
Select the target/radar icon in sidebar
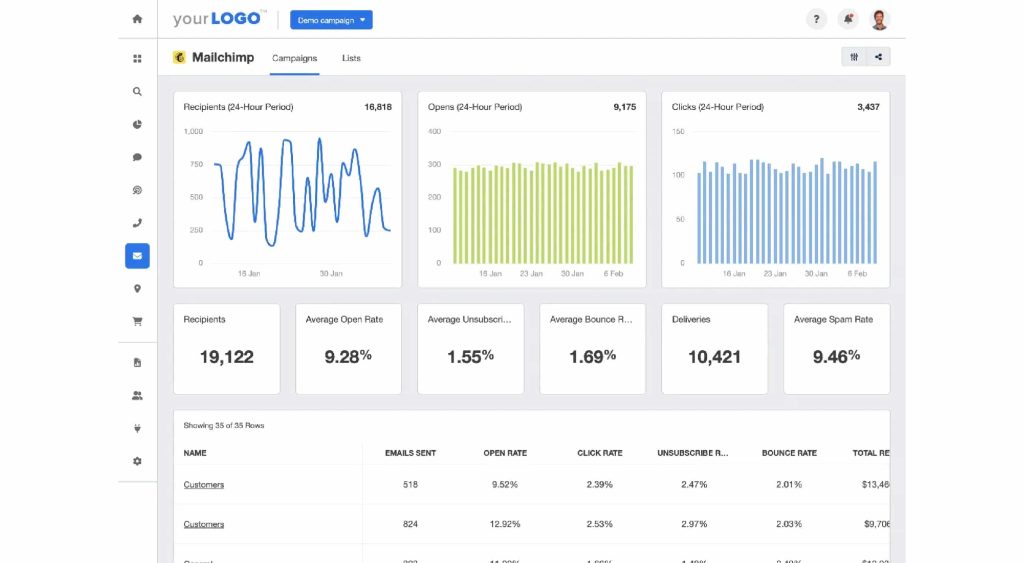(137, 190)
